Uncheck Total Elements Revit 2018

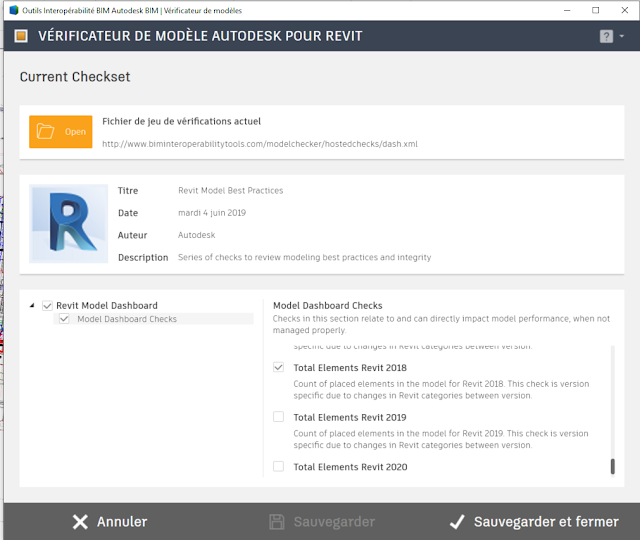(x=278, y=367)
